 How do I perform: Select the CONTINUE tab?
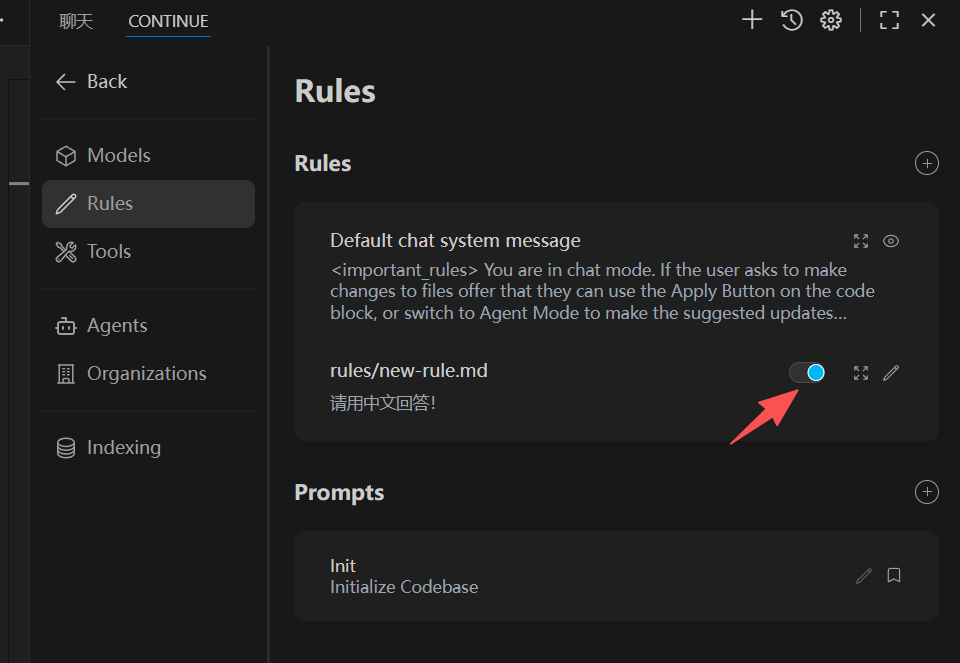[167, 20]
